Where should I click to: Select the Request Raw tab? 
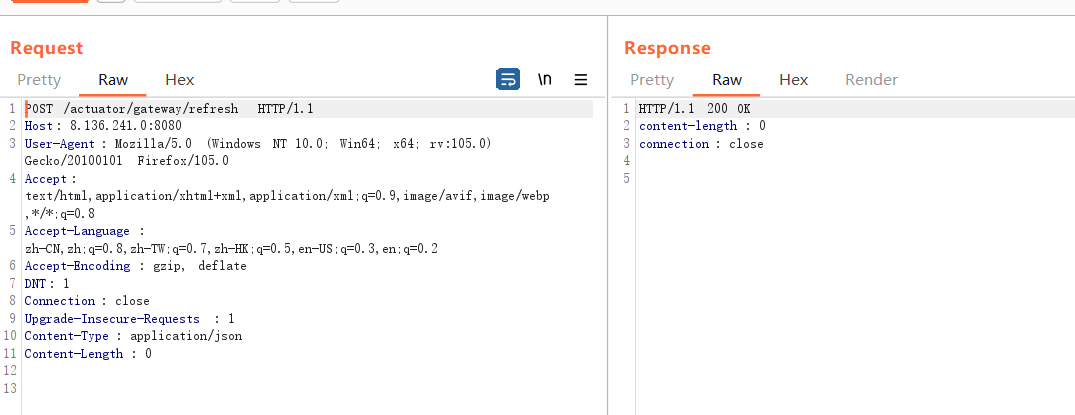click(x=113, y=80)
